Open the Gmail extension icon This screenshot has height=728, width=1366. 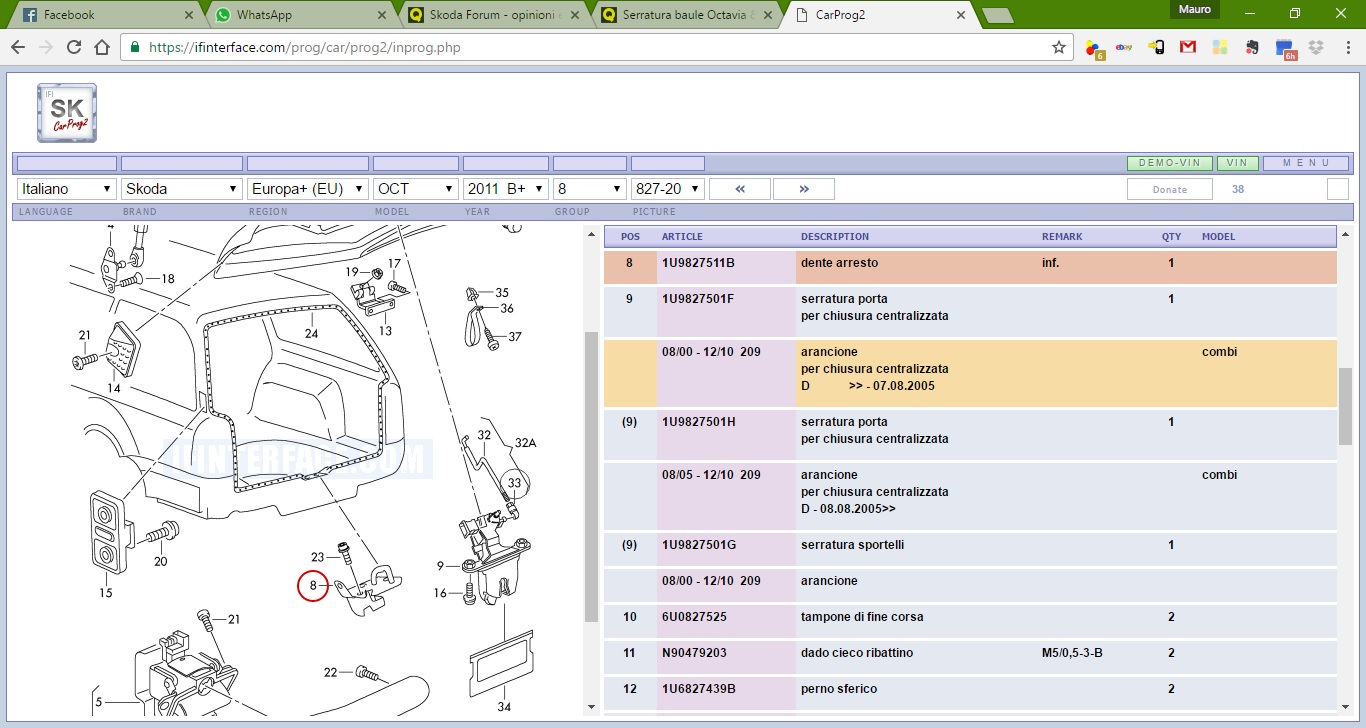coord(1188,47)
